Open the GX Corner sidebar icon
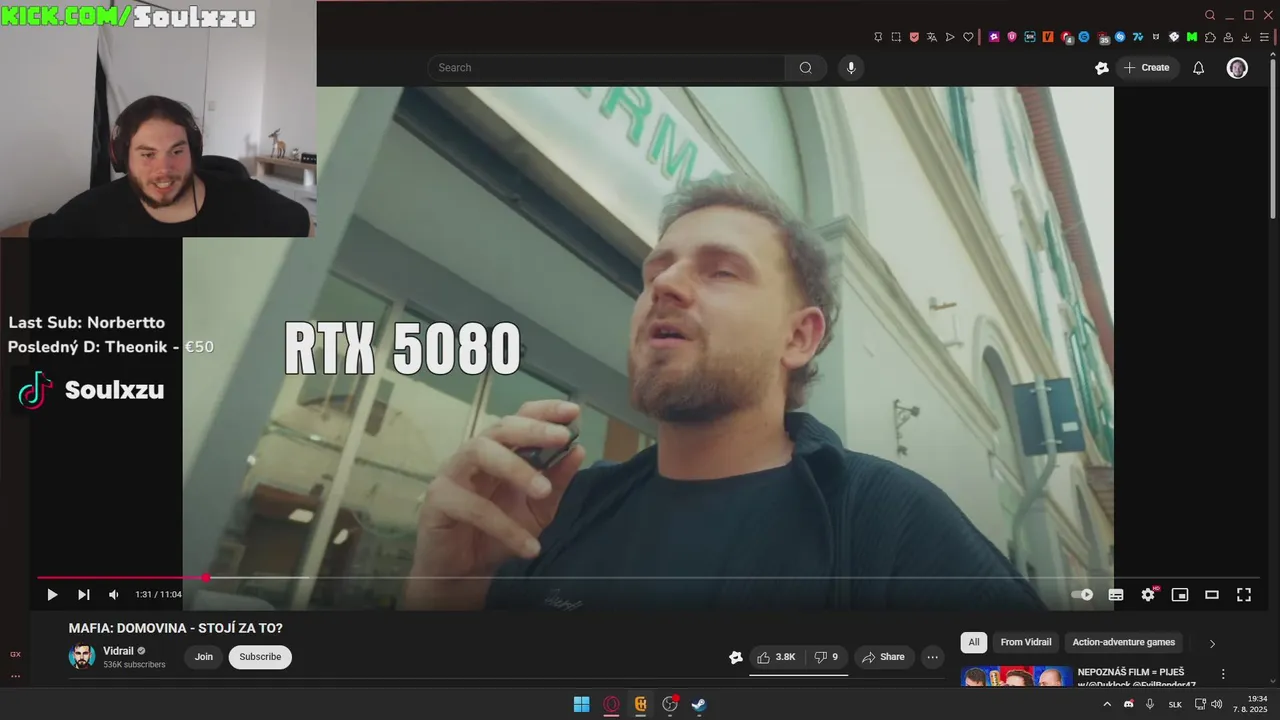Screen dimensions: 1280x720 click(x=15, y=654)
